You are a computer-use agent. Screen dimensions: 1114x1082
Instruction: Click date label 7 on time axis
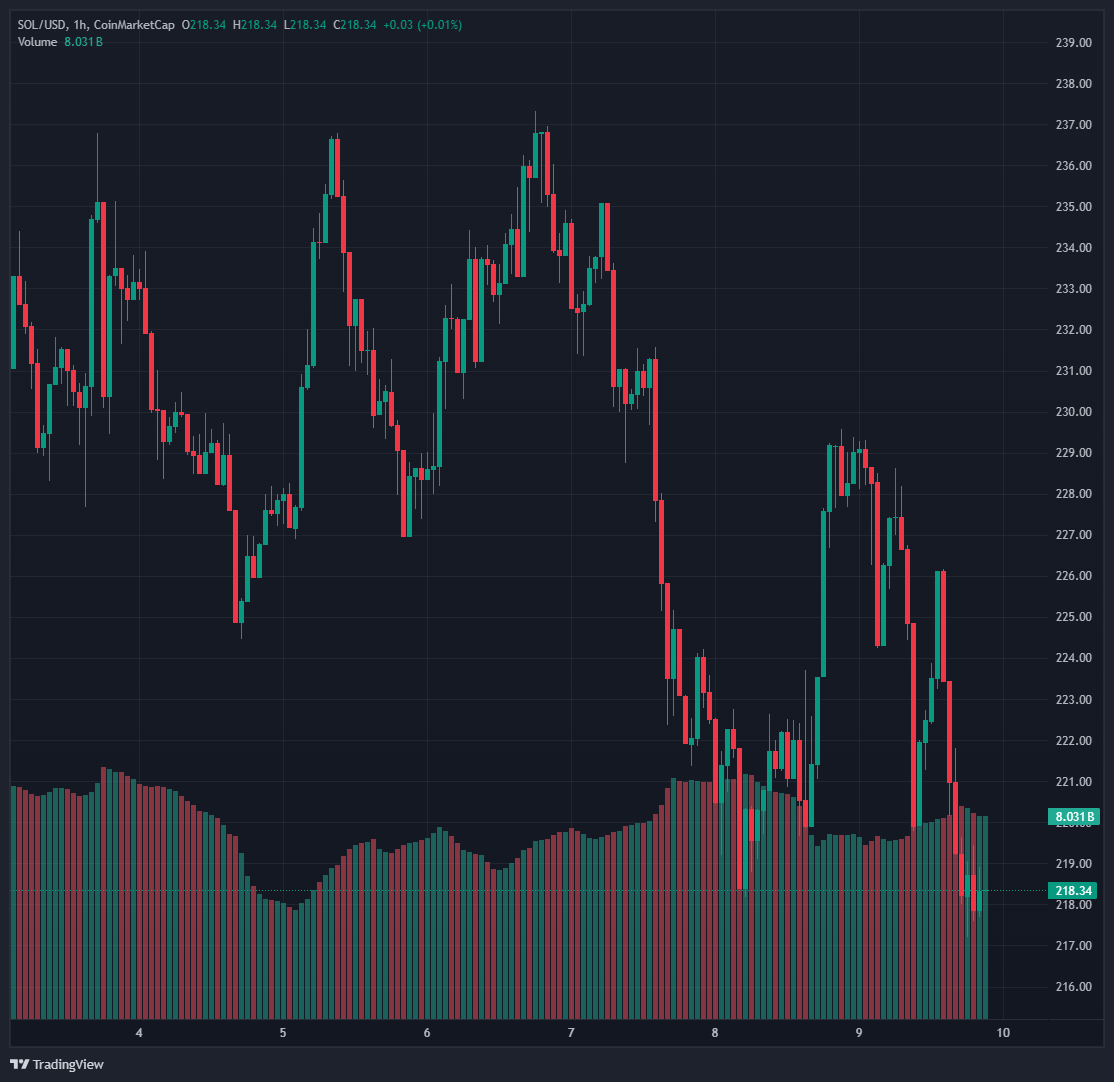pyautogui.click(x=571, y=1033)
